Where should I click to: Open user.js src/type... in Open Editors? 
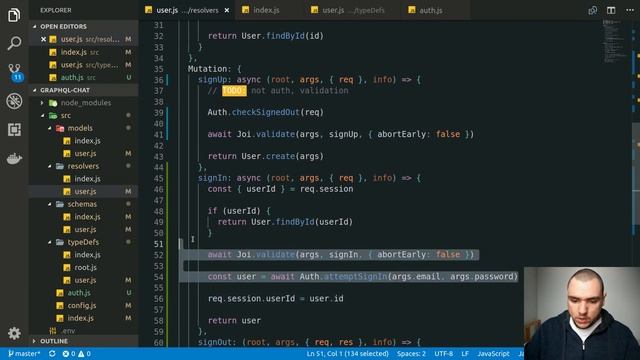[x=84, y=65]
